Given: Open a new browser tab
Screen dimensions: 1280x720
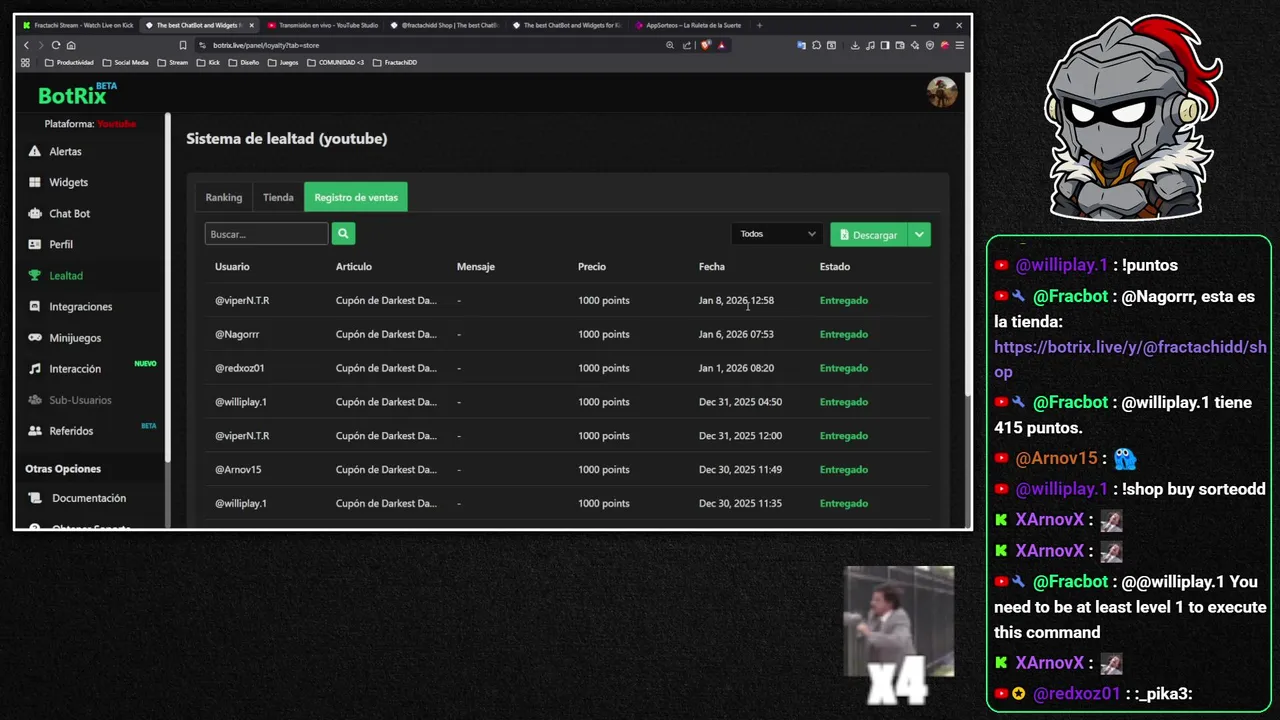Looking at the screenshot, I should [x=759, y=25].
